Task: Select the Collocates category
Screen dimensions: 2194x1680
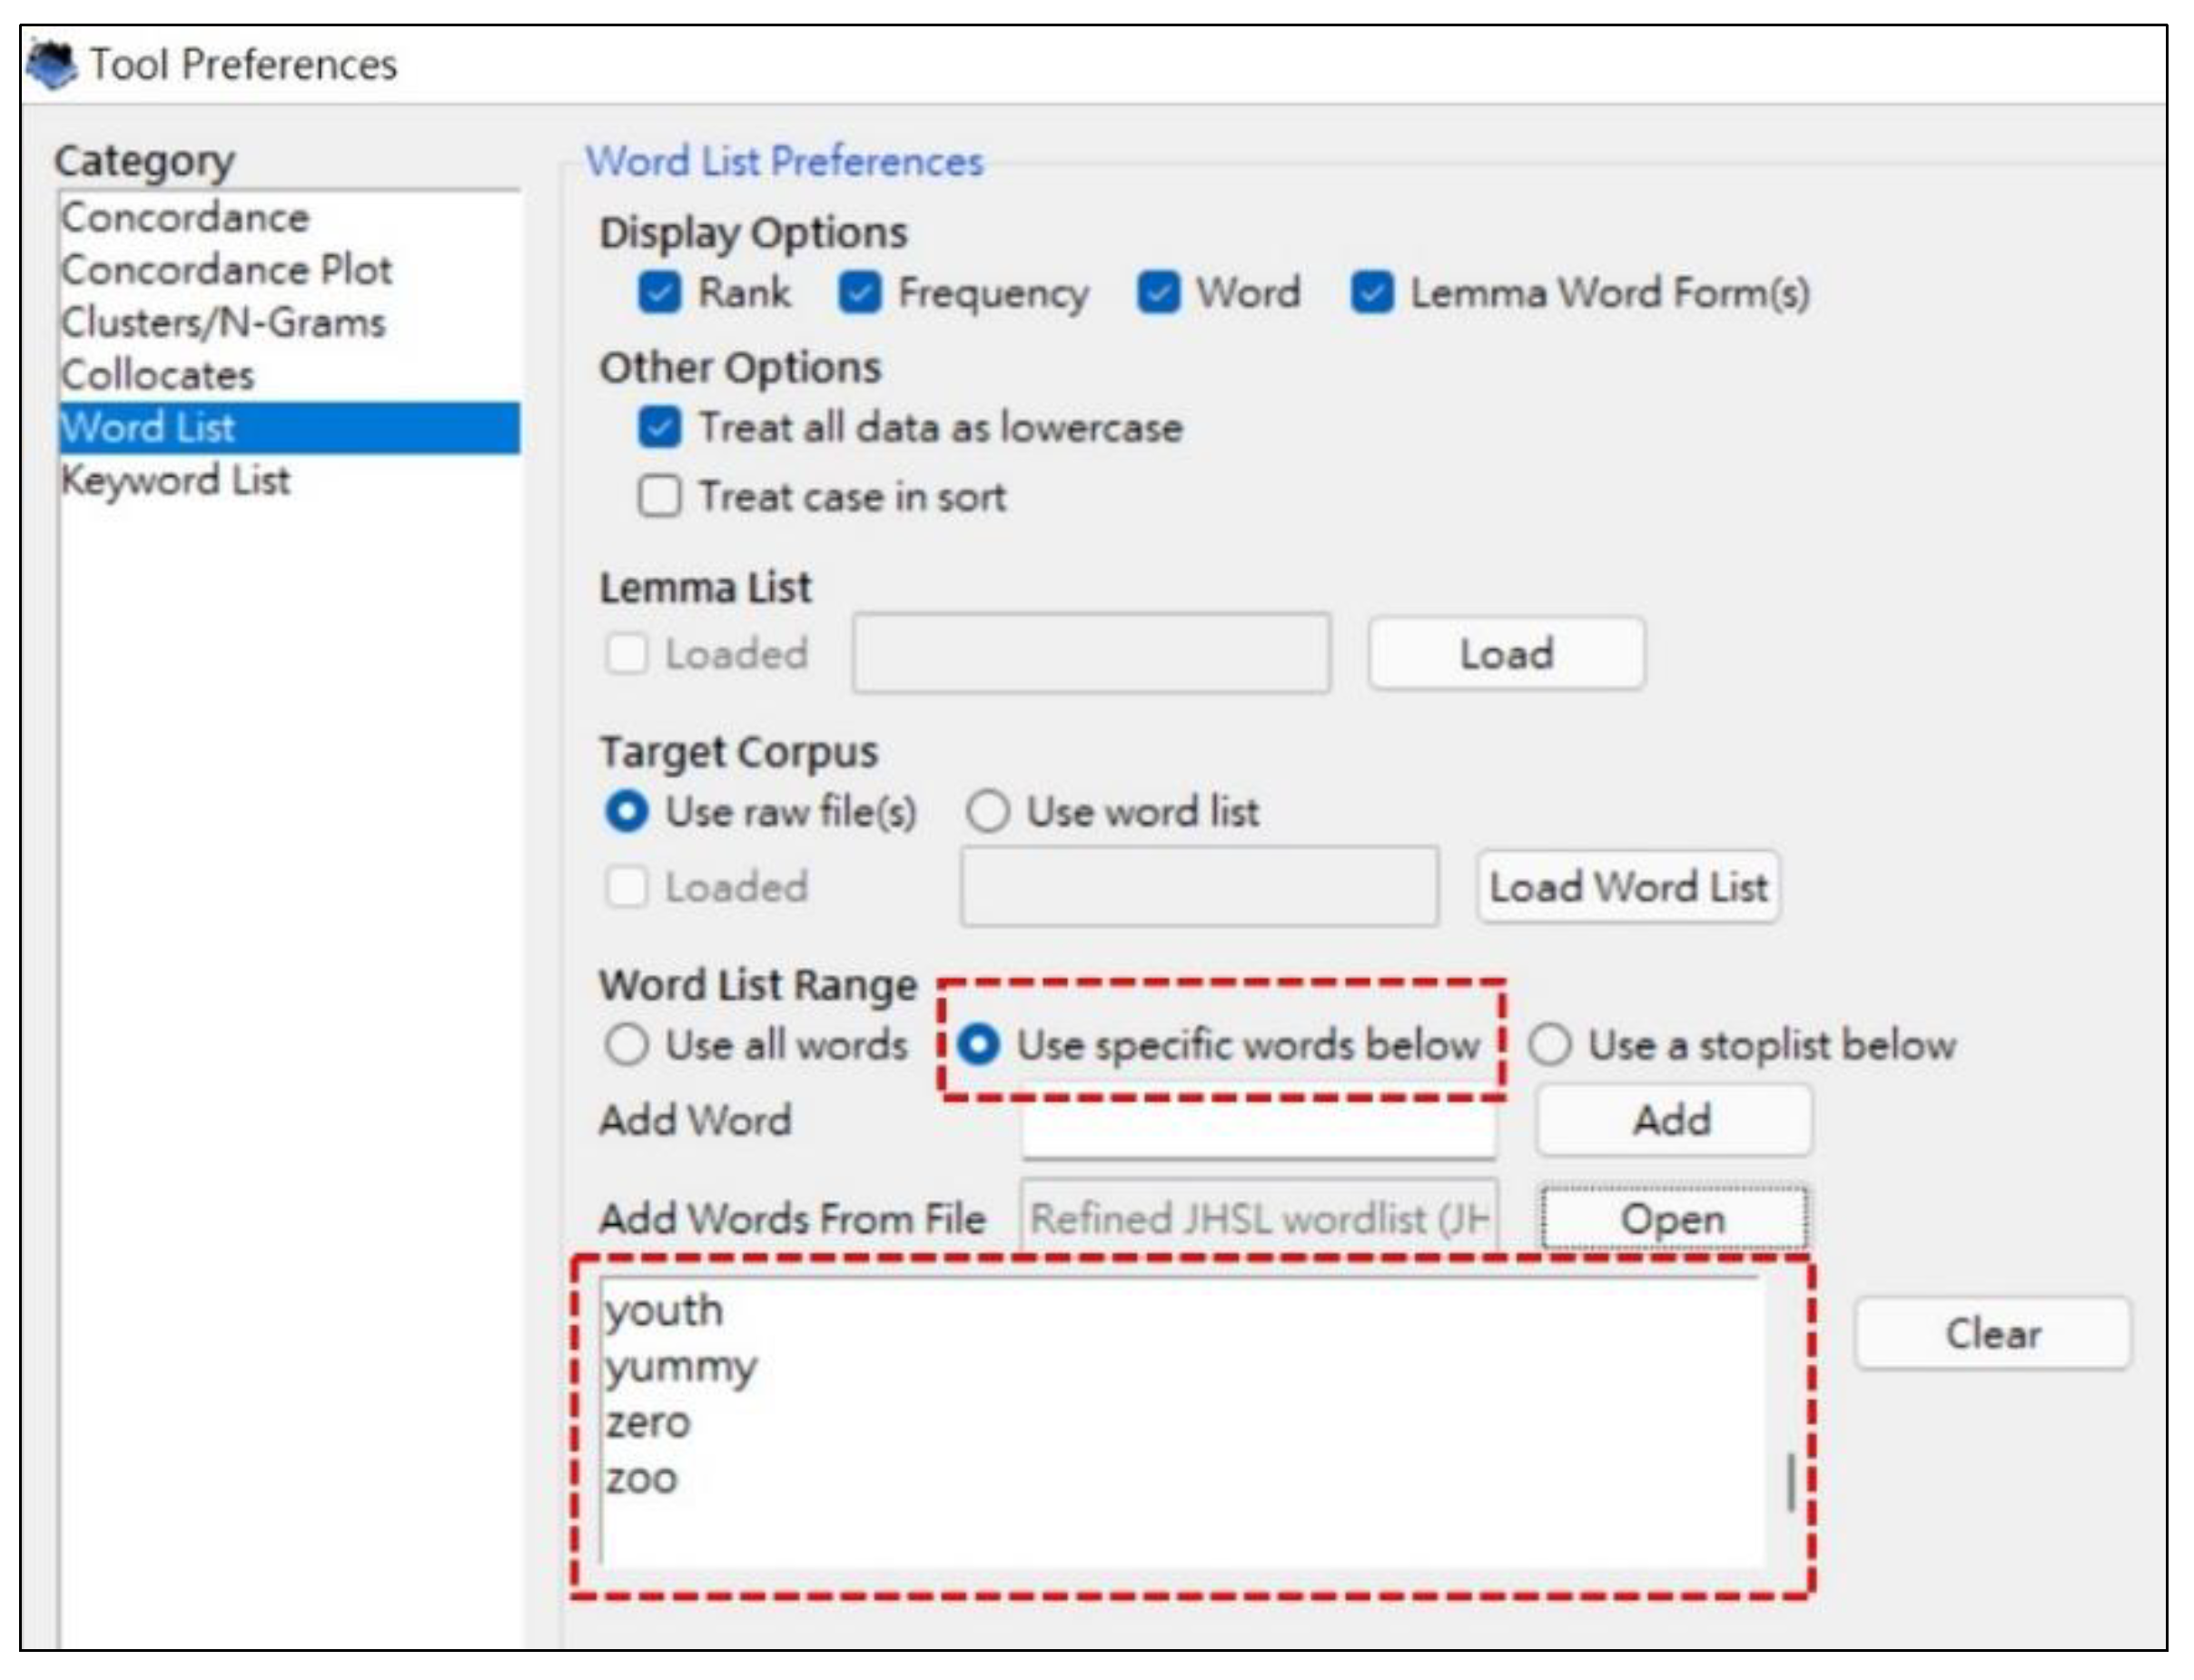Action: [x=158, y=375]
